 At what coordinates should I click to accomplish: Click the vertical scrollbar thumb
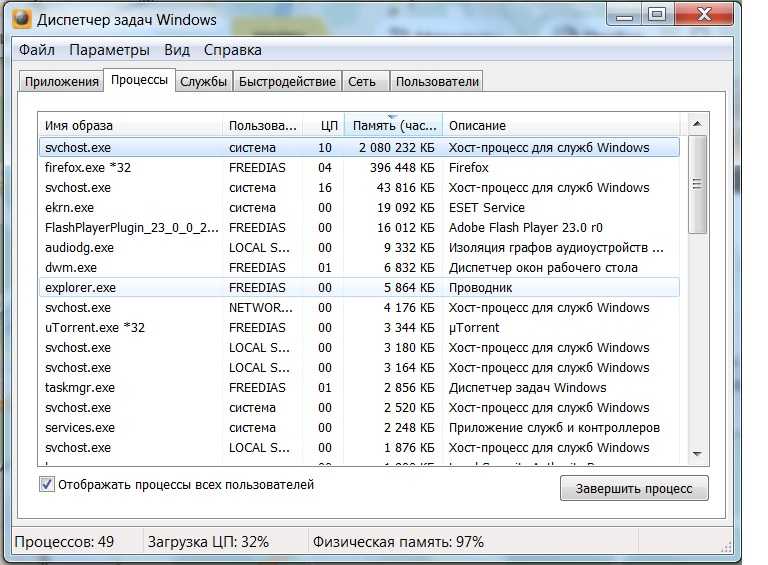[697, 185]
